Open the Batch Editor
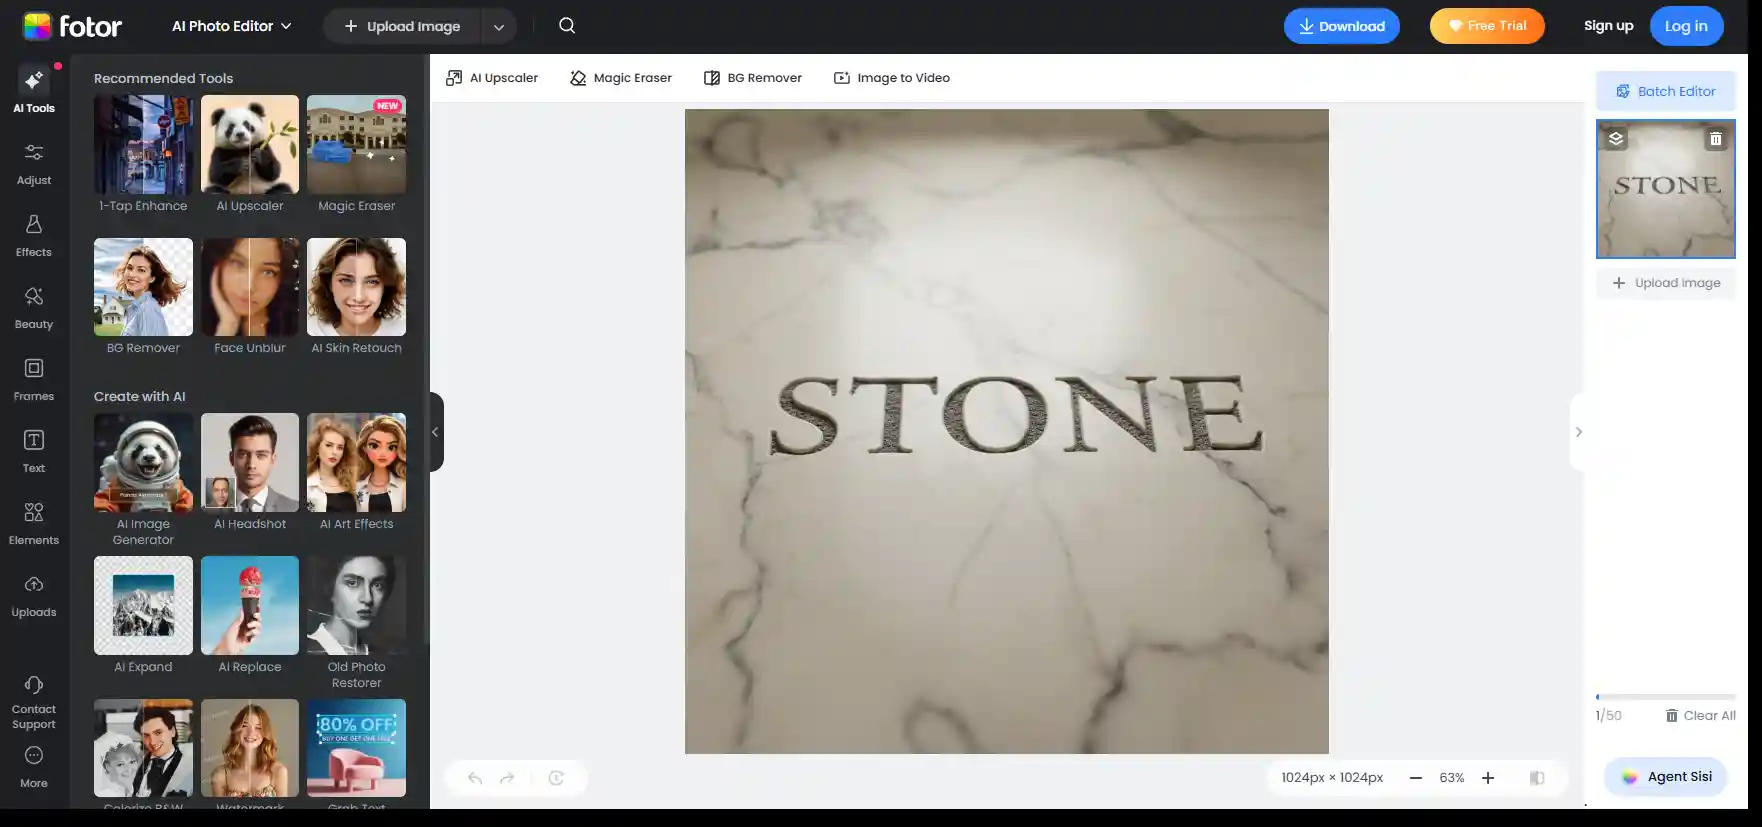1762x827 pixels. (x=1666, y=91)
